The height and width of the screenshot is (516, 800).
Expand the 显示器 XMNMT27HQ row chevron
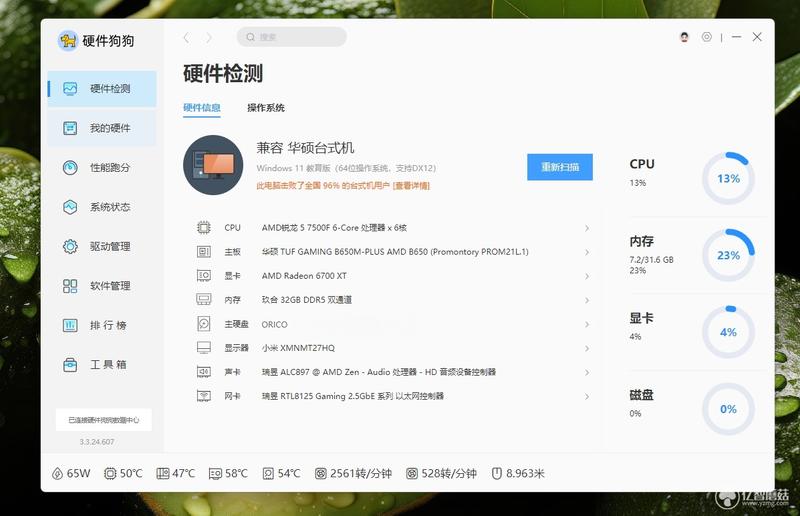click(x=587, y=348)
